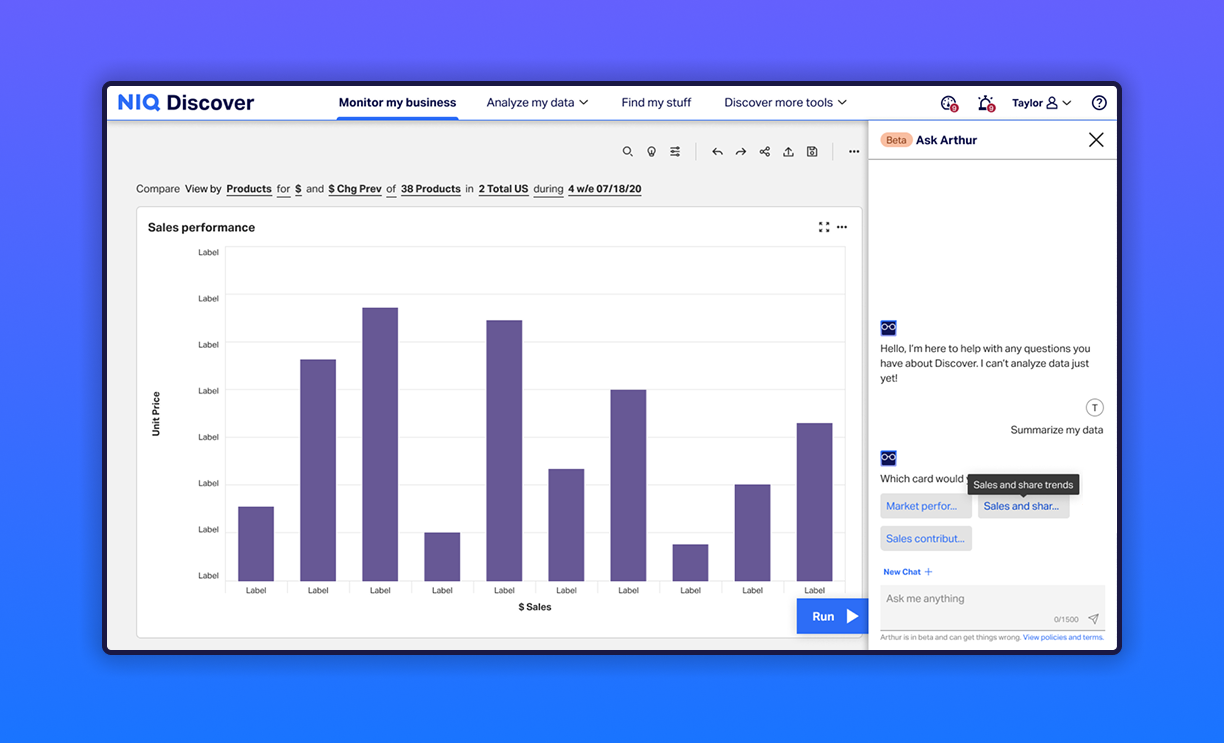
Task: Click the send arrow in chat box
Action: click(x=1093, y=619)
